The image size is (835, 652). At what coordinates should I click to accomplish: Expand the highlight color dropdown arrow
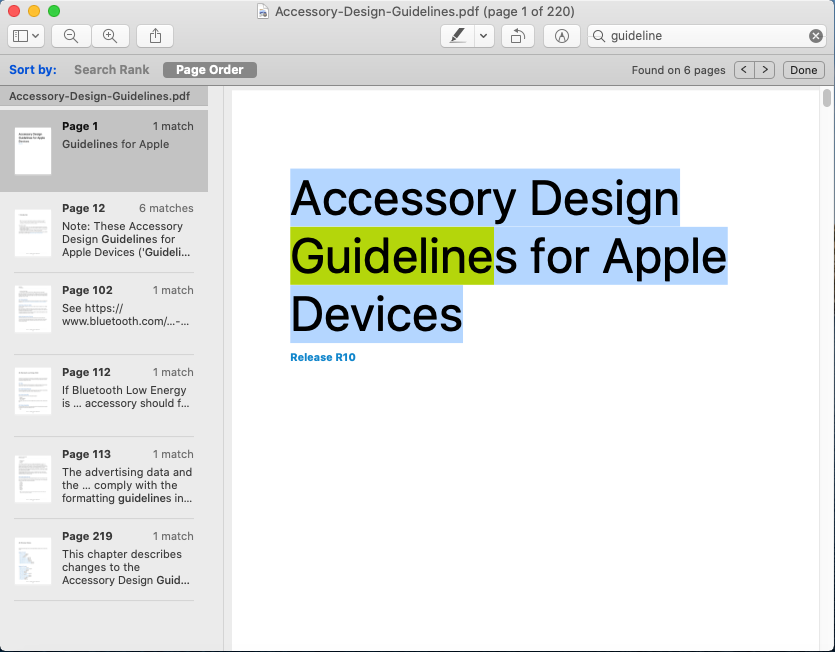(x=484, y=36)
